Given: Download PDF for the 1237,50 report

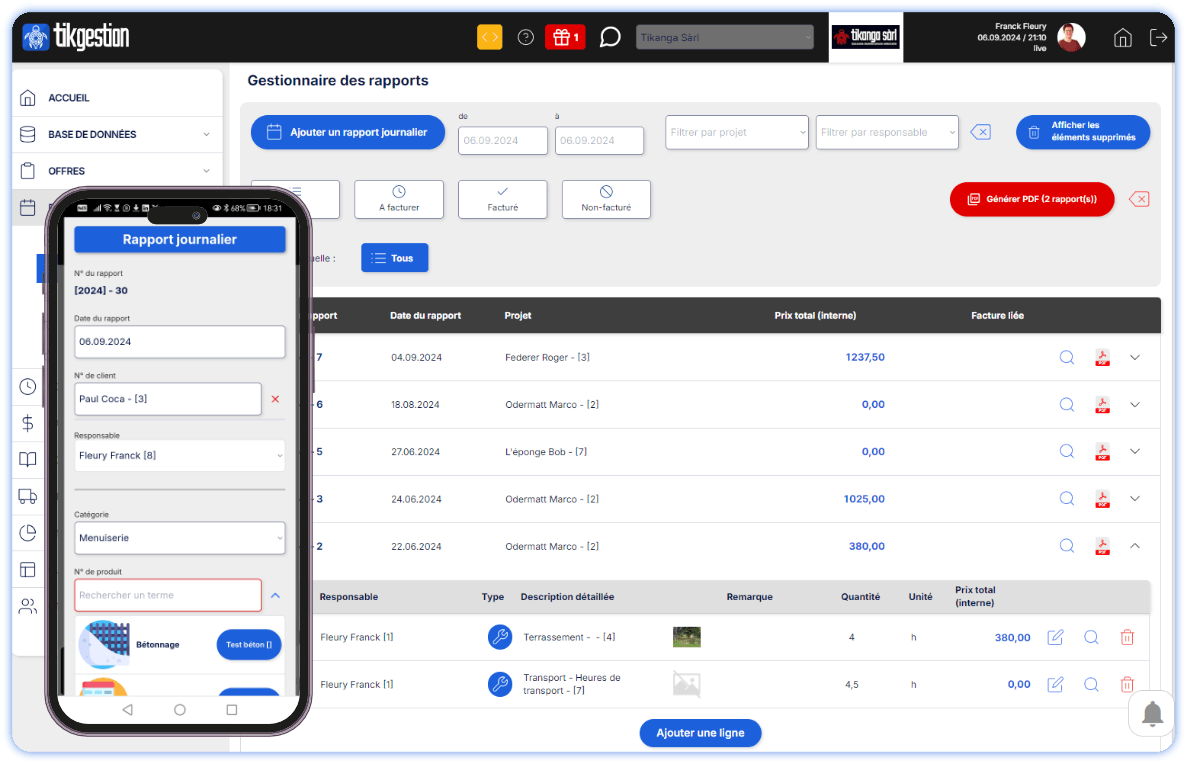Looking at the screenshot, I should 1102,357.
